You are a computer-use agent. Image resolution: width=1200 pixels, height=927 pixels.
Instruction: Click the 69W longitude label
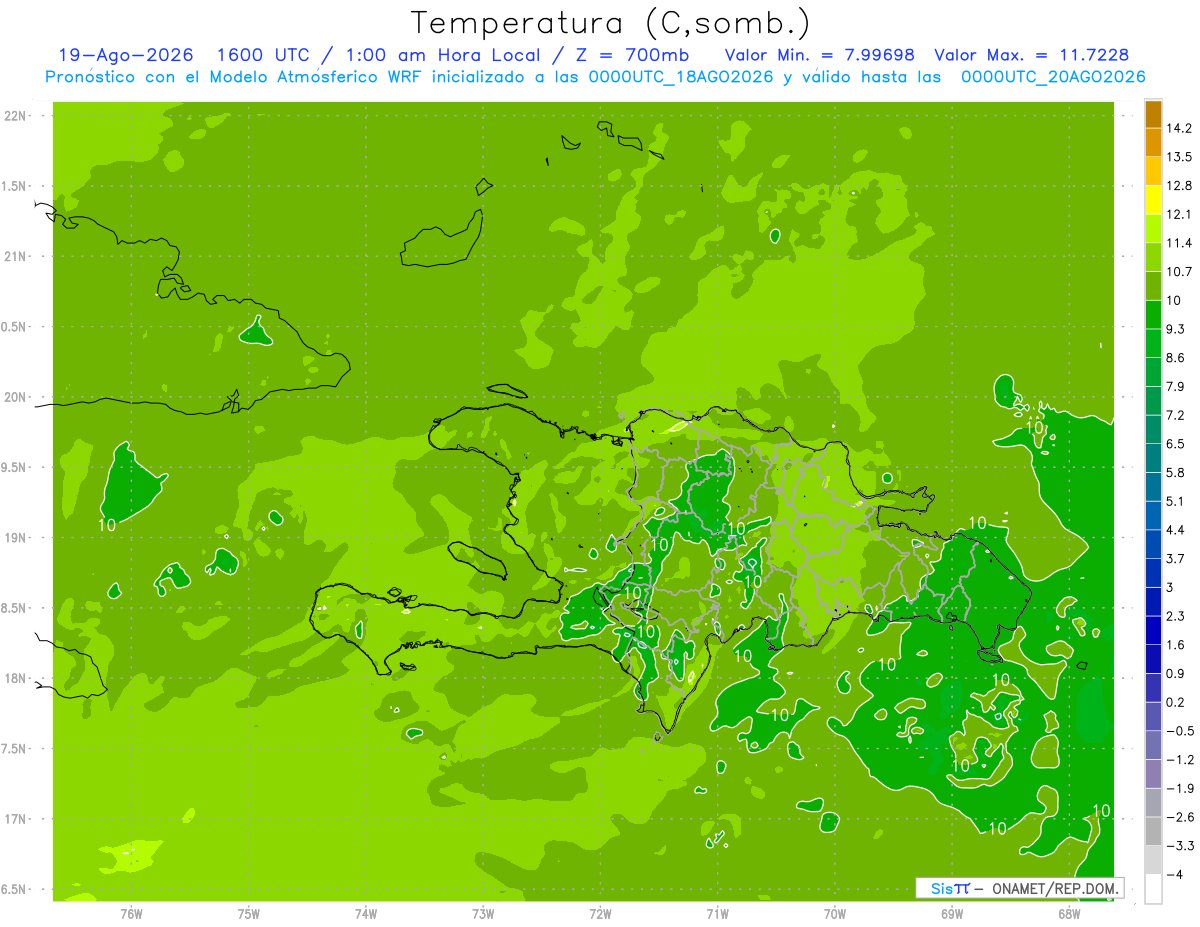951,913
